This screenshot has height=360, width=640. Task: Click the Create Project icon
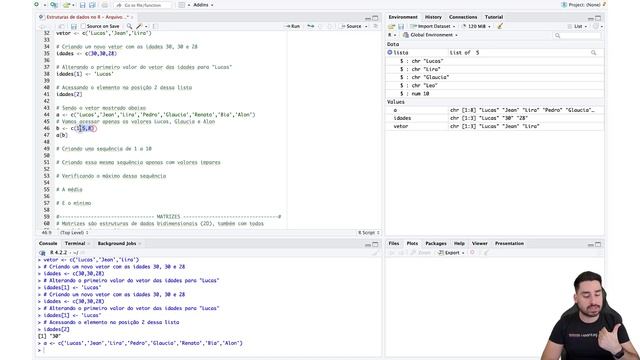pos(54,5)
